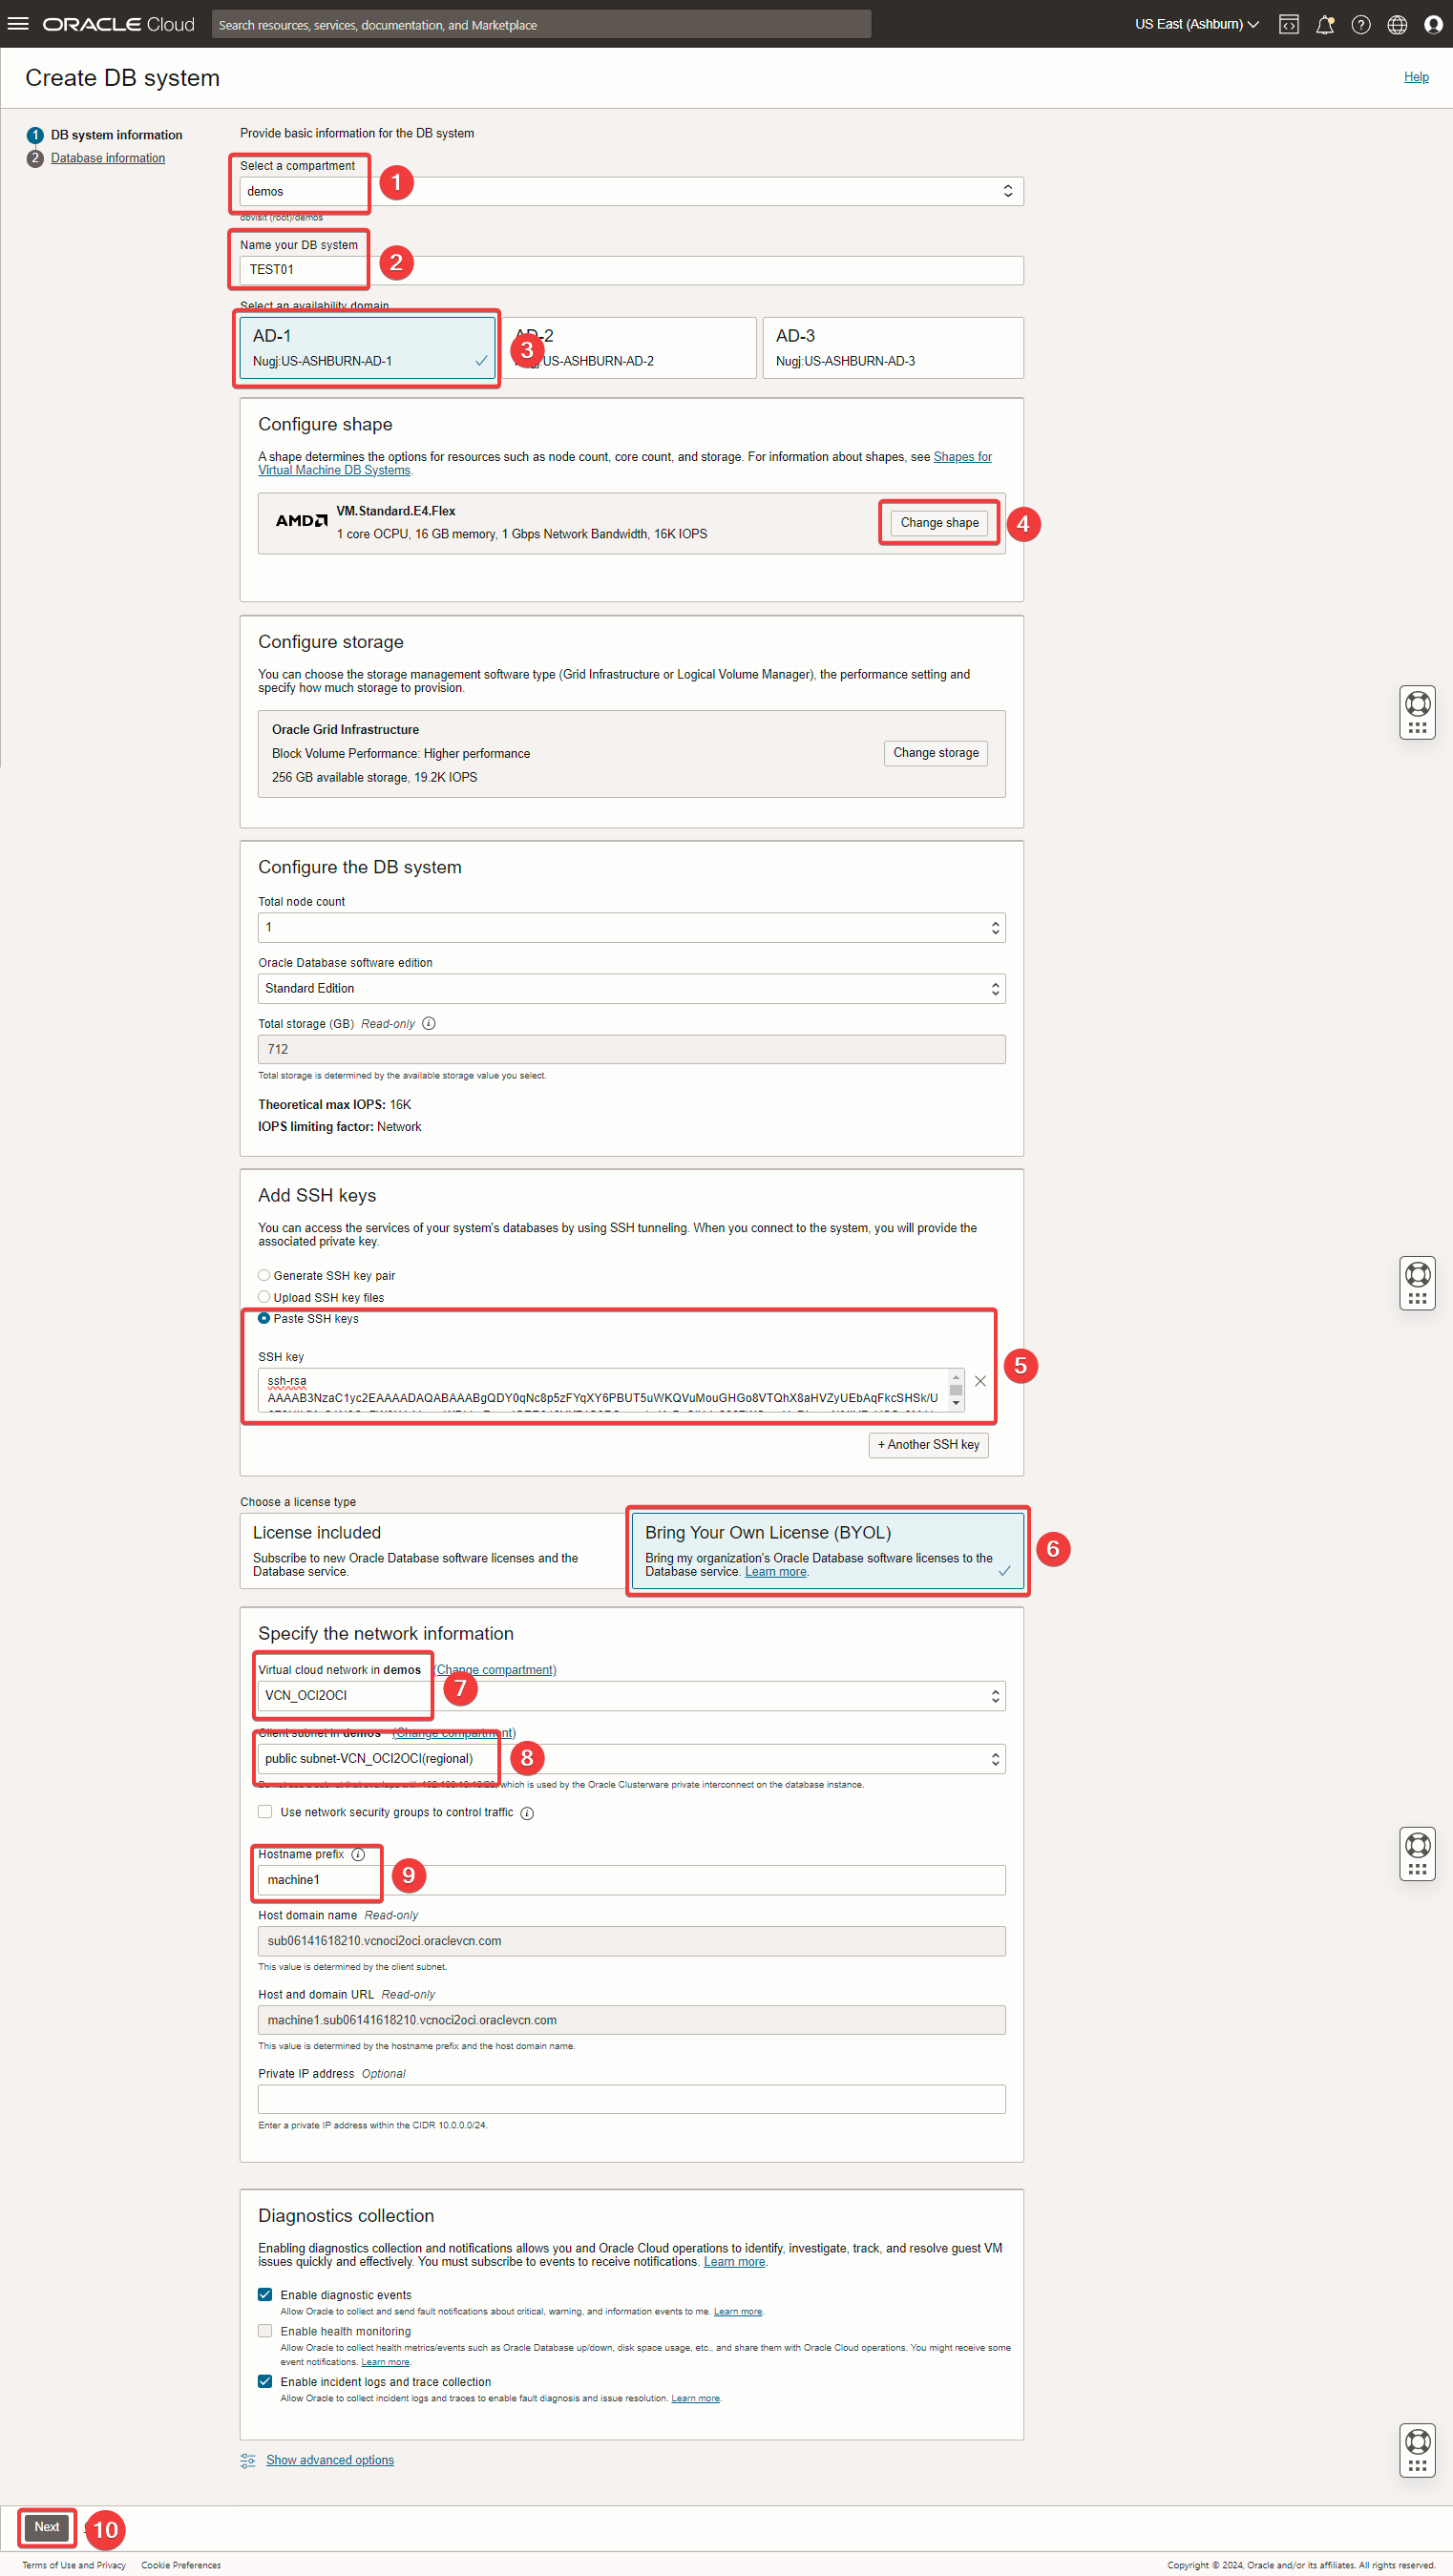Click the SSH key text area
Image resolution: width=1453 pixels, height=2576 pixels.
pyautogui.click(x=604, y=1390)
